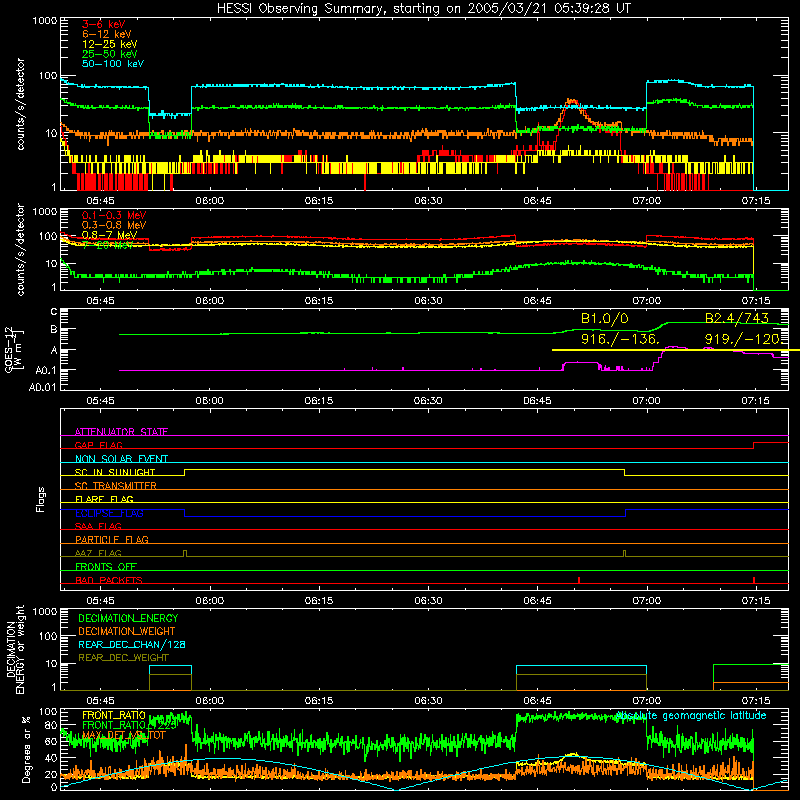The image size is (800, 800).
Task: Click the FRONT_RATIO legend label
Action: (114, 715)
